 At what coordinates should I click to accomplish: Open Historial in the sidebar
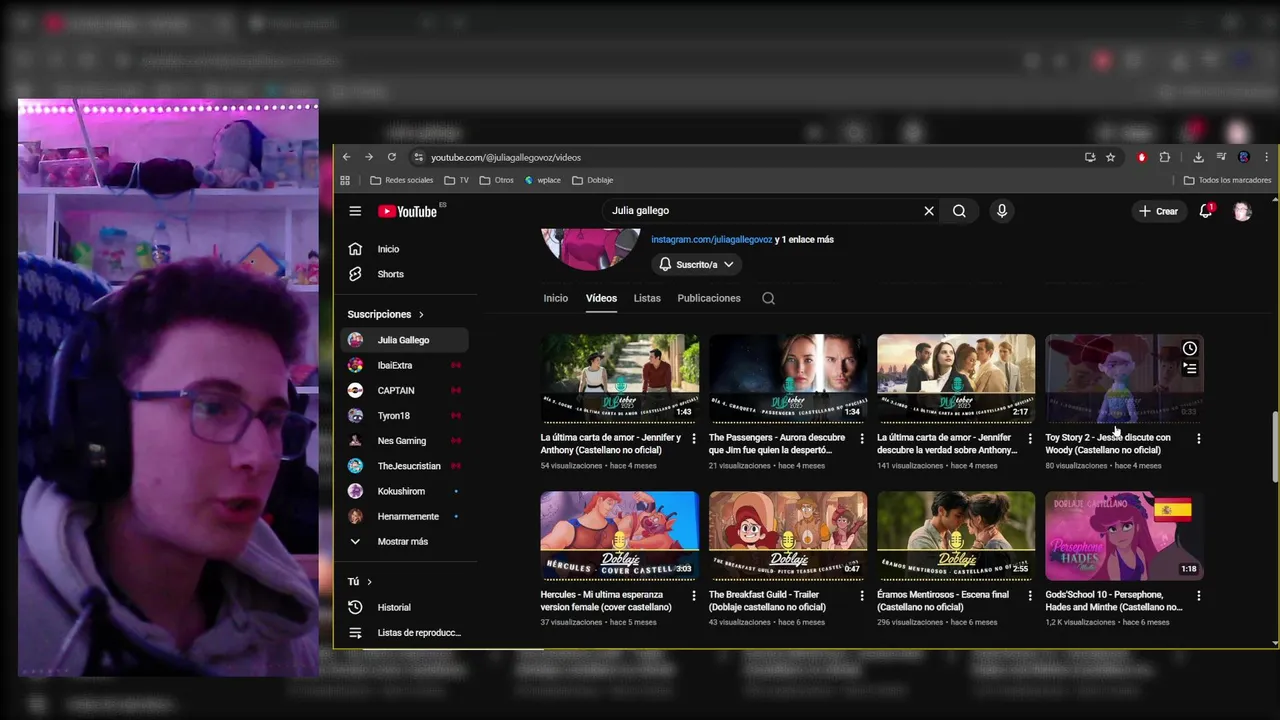404,607
